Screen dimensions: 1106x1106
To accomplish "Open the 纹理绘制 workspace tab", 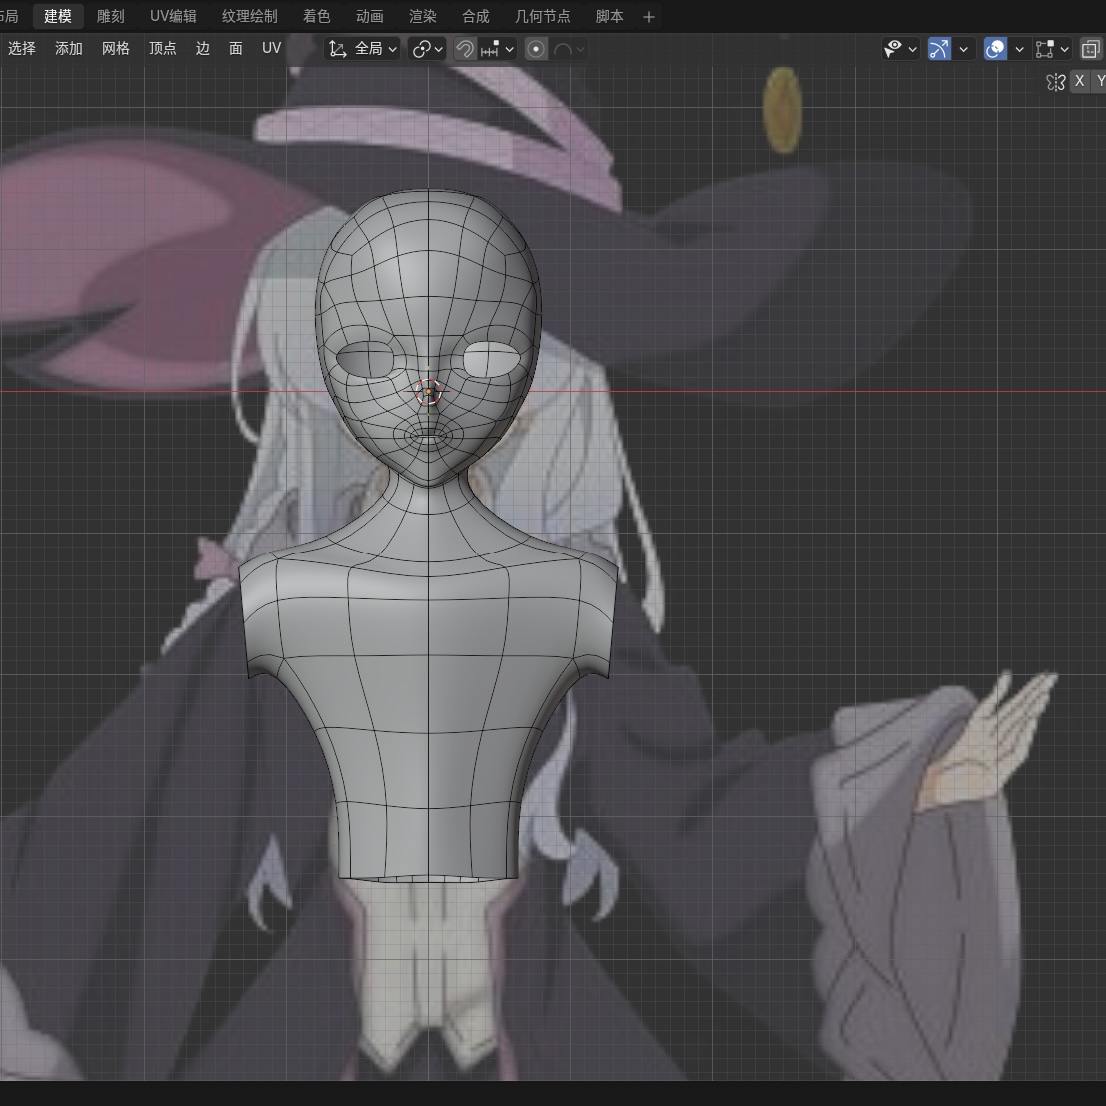I will coord(250,16).
